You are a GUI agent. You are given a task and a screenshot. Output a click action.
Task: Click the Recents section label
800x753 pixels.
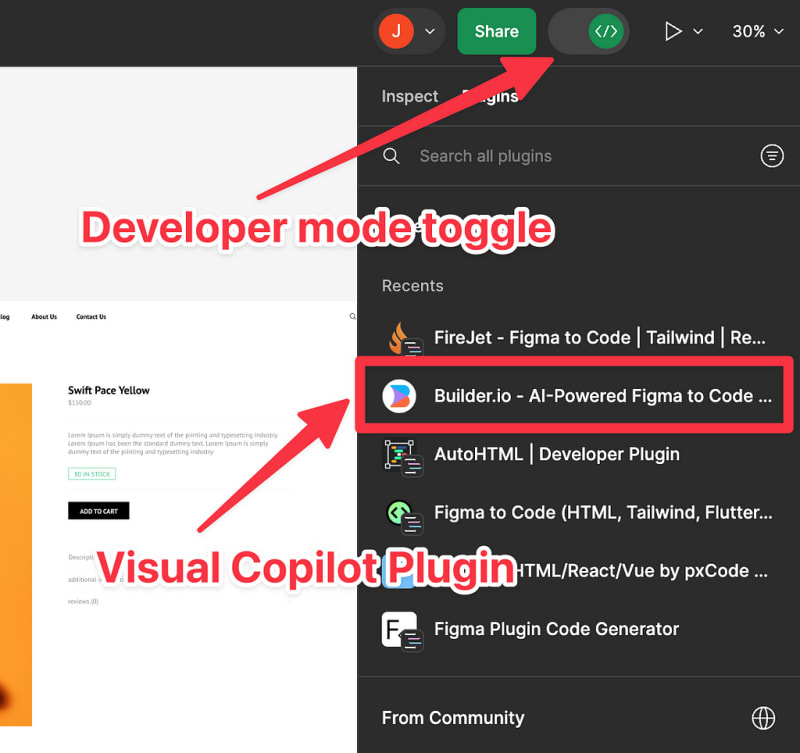click(412, 286)
